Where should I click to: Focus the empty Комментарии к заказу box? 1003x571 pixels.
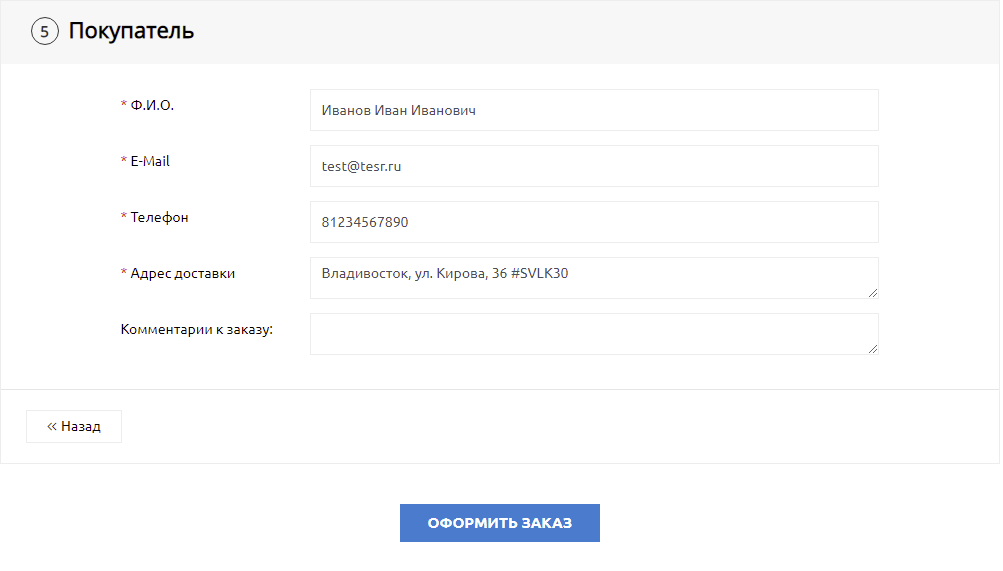click(594, 333)
